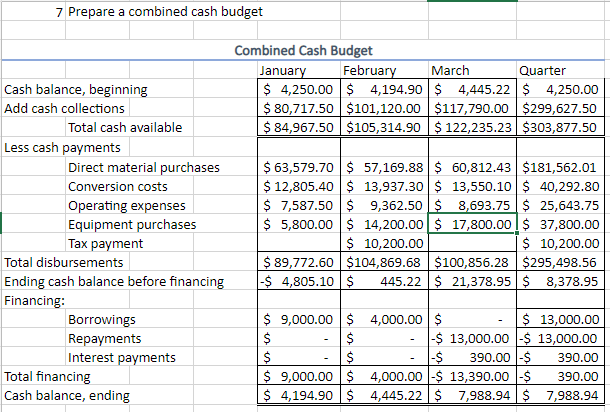
Task: Click the 'Total financing' label
Action: pyautogui.click(x=47, y=377)
